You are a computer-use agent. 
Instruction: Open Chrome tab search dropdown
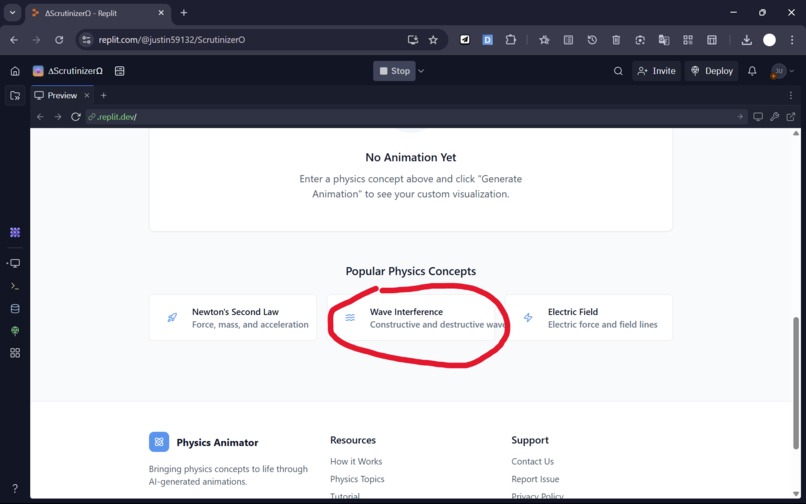[x=12, y=13]
